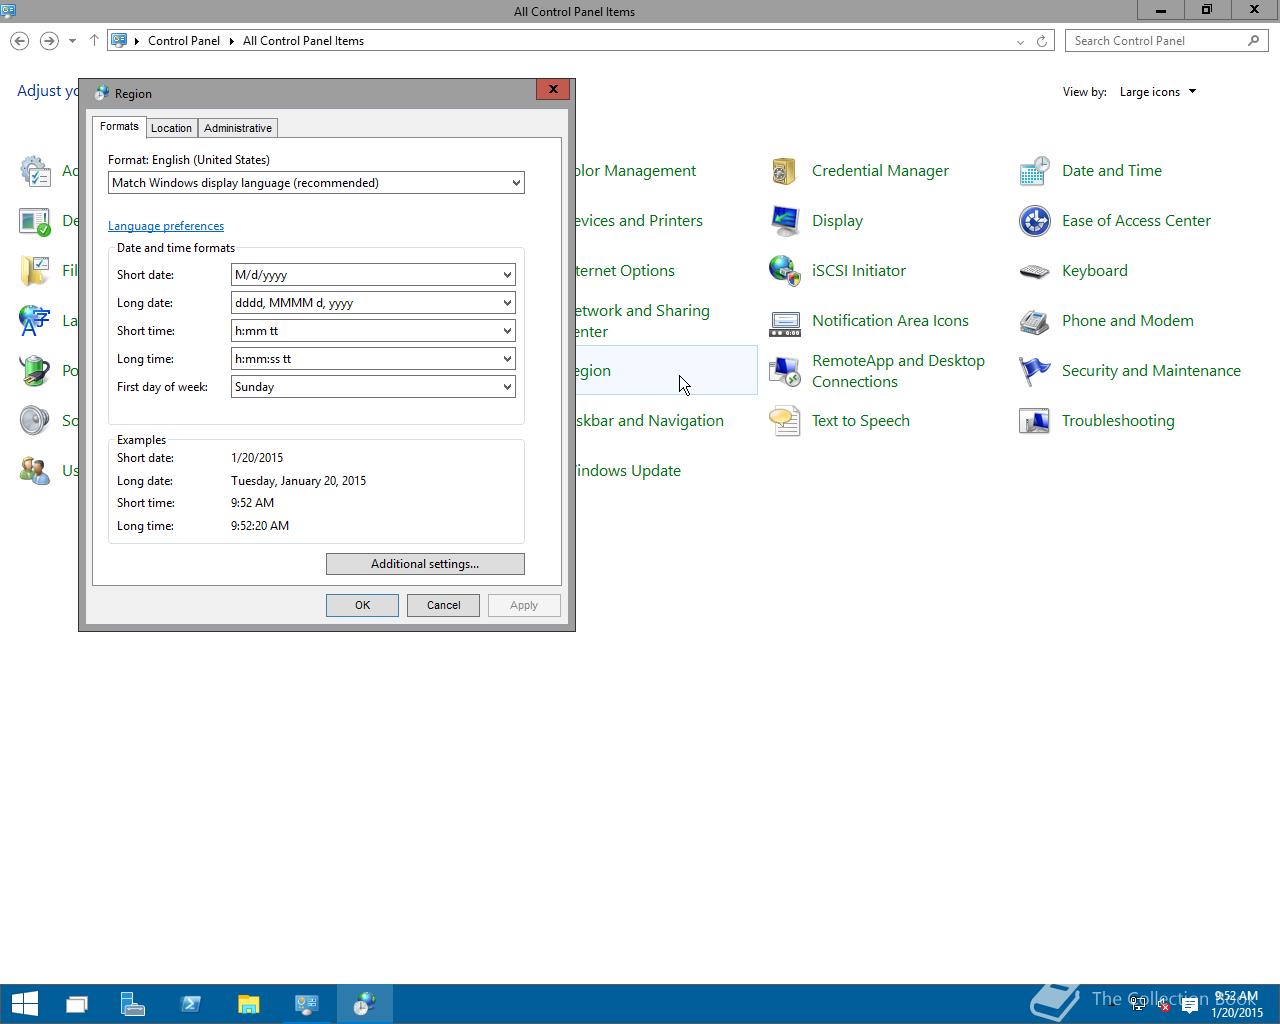Viewport: 1280px width, 1024px height.
Task: Select the Formats tab
Action: point(119,126)
